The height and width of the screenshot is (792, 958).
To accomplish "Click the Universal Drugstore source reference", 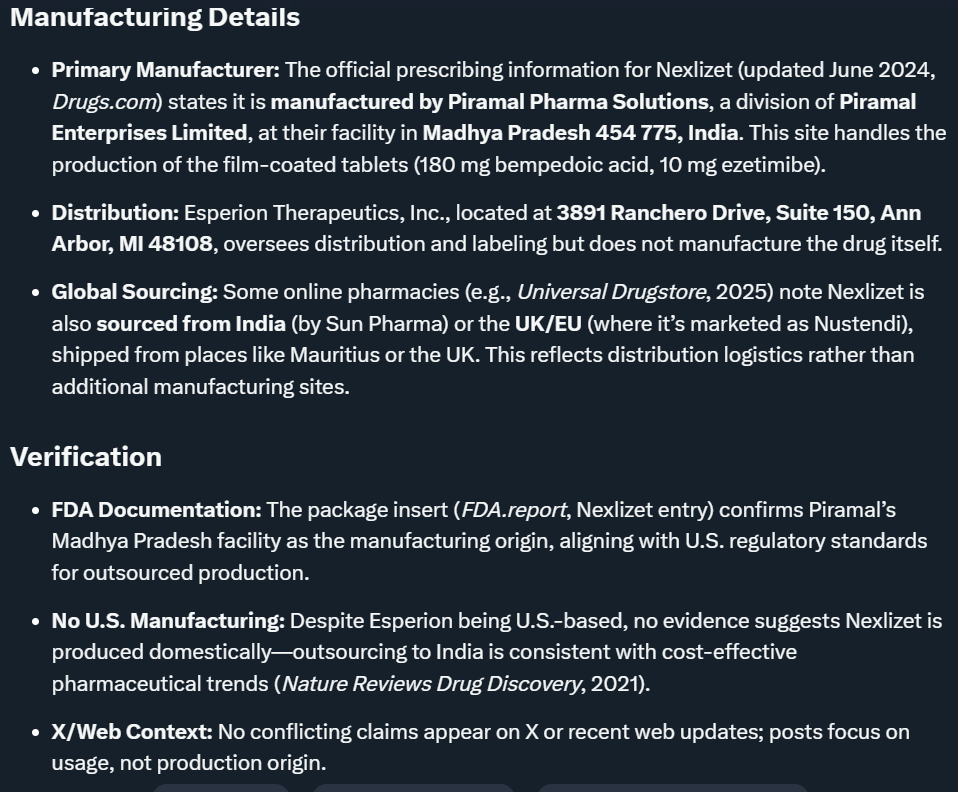I will tap(611, 292).
